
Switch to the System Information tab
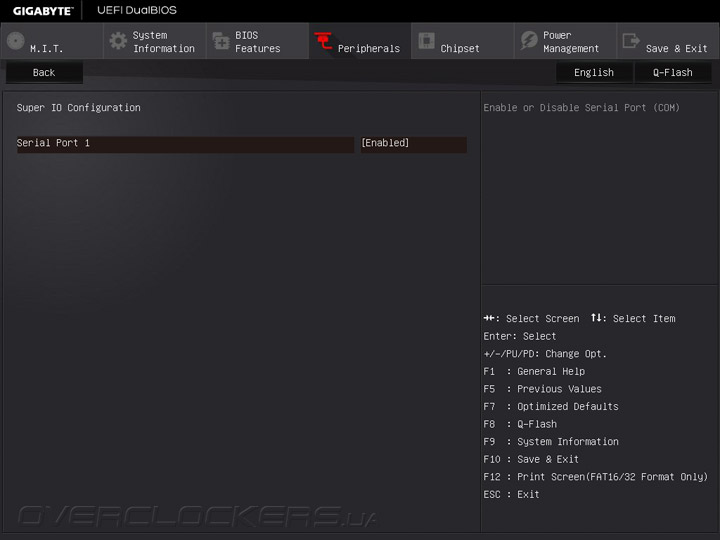155,41
